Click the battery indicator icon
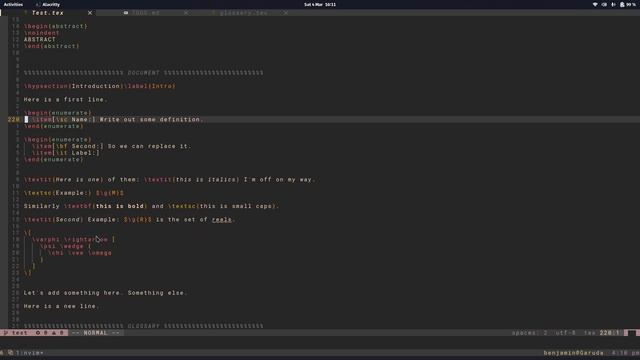Image resolution: width=640 pixels, height=360 pixels. 622,4
